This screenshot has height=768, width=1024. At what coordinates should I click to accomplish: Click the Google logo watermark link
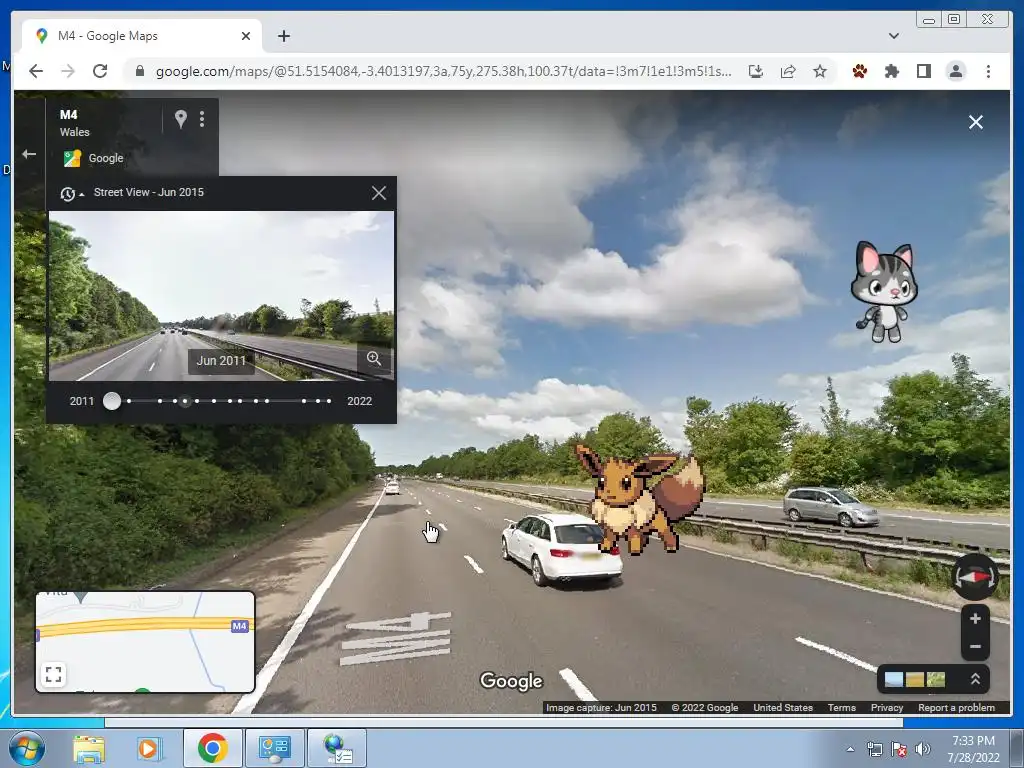(511, 680)
